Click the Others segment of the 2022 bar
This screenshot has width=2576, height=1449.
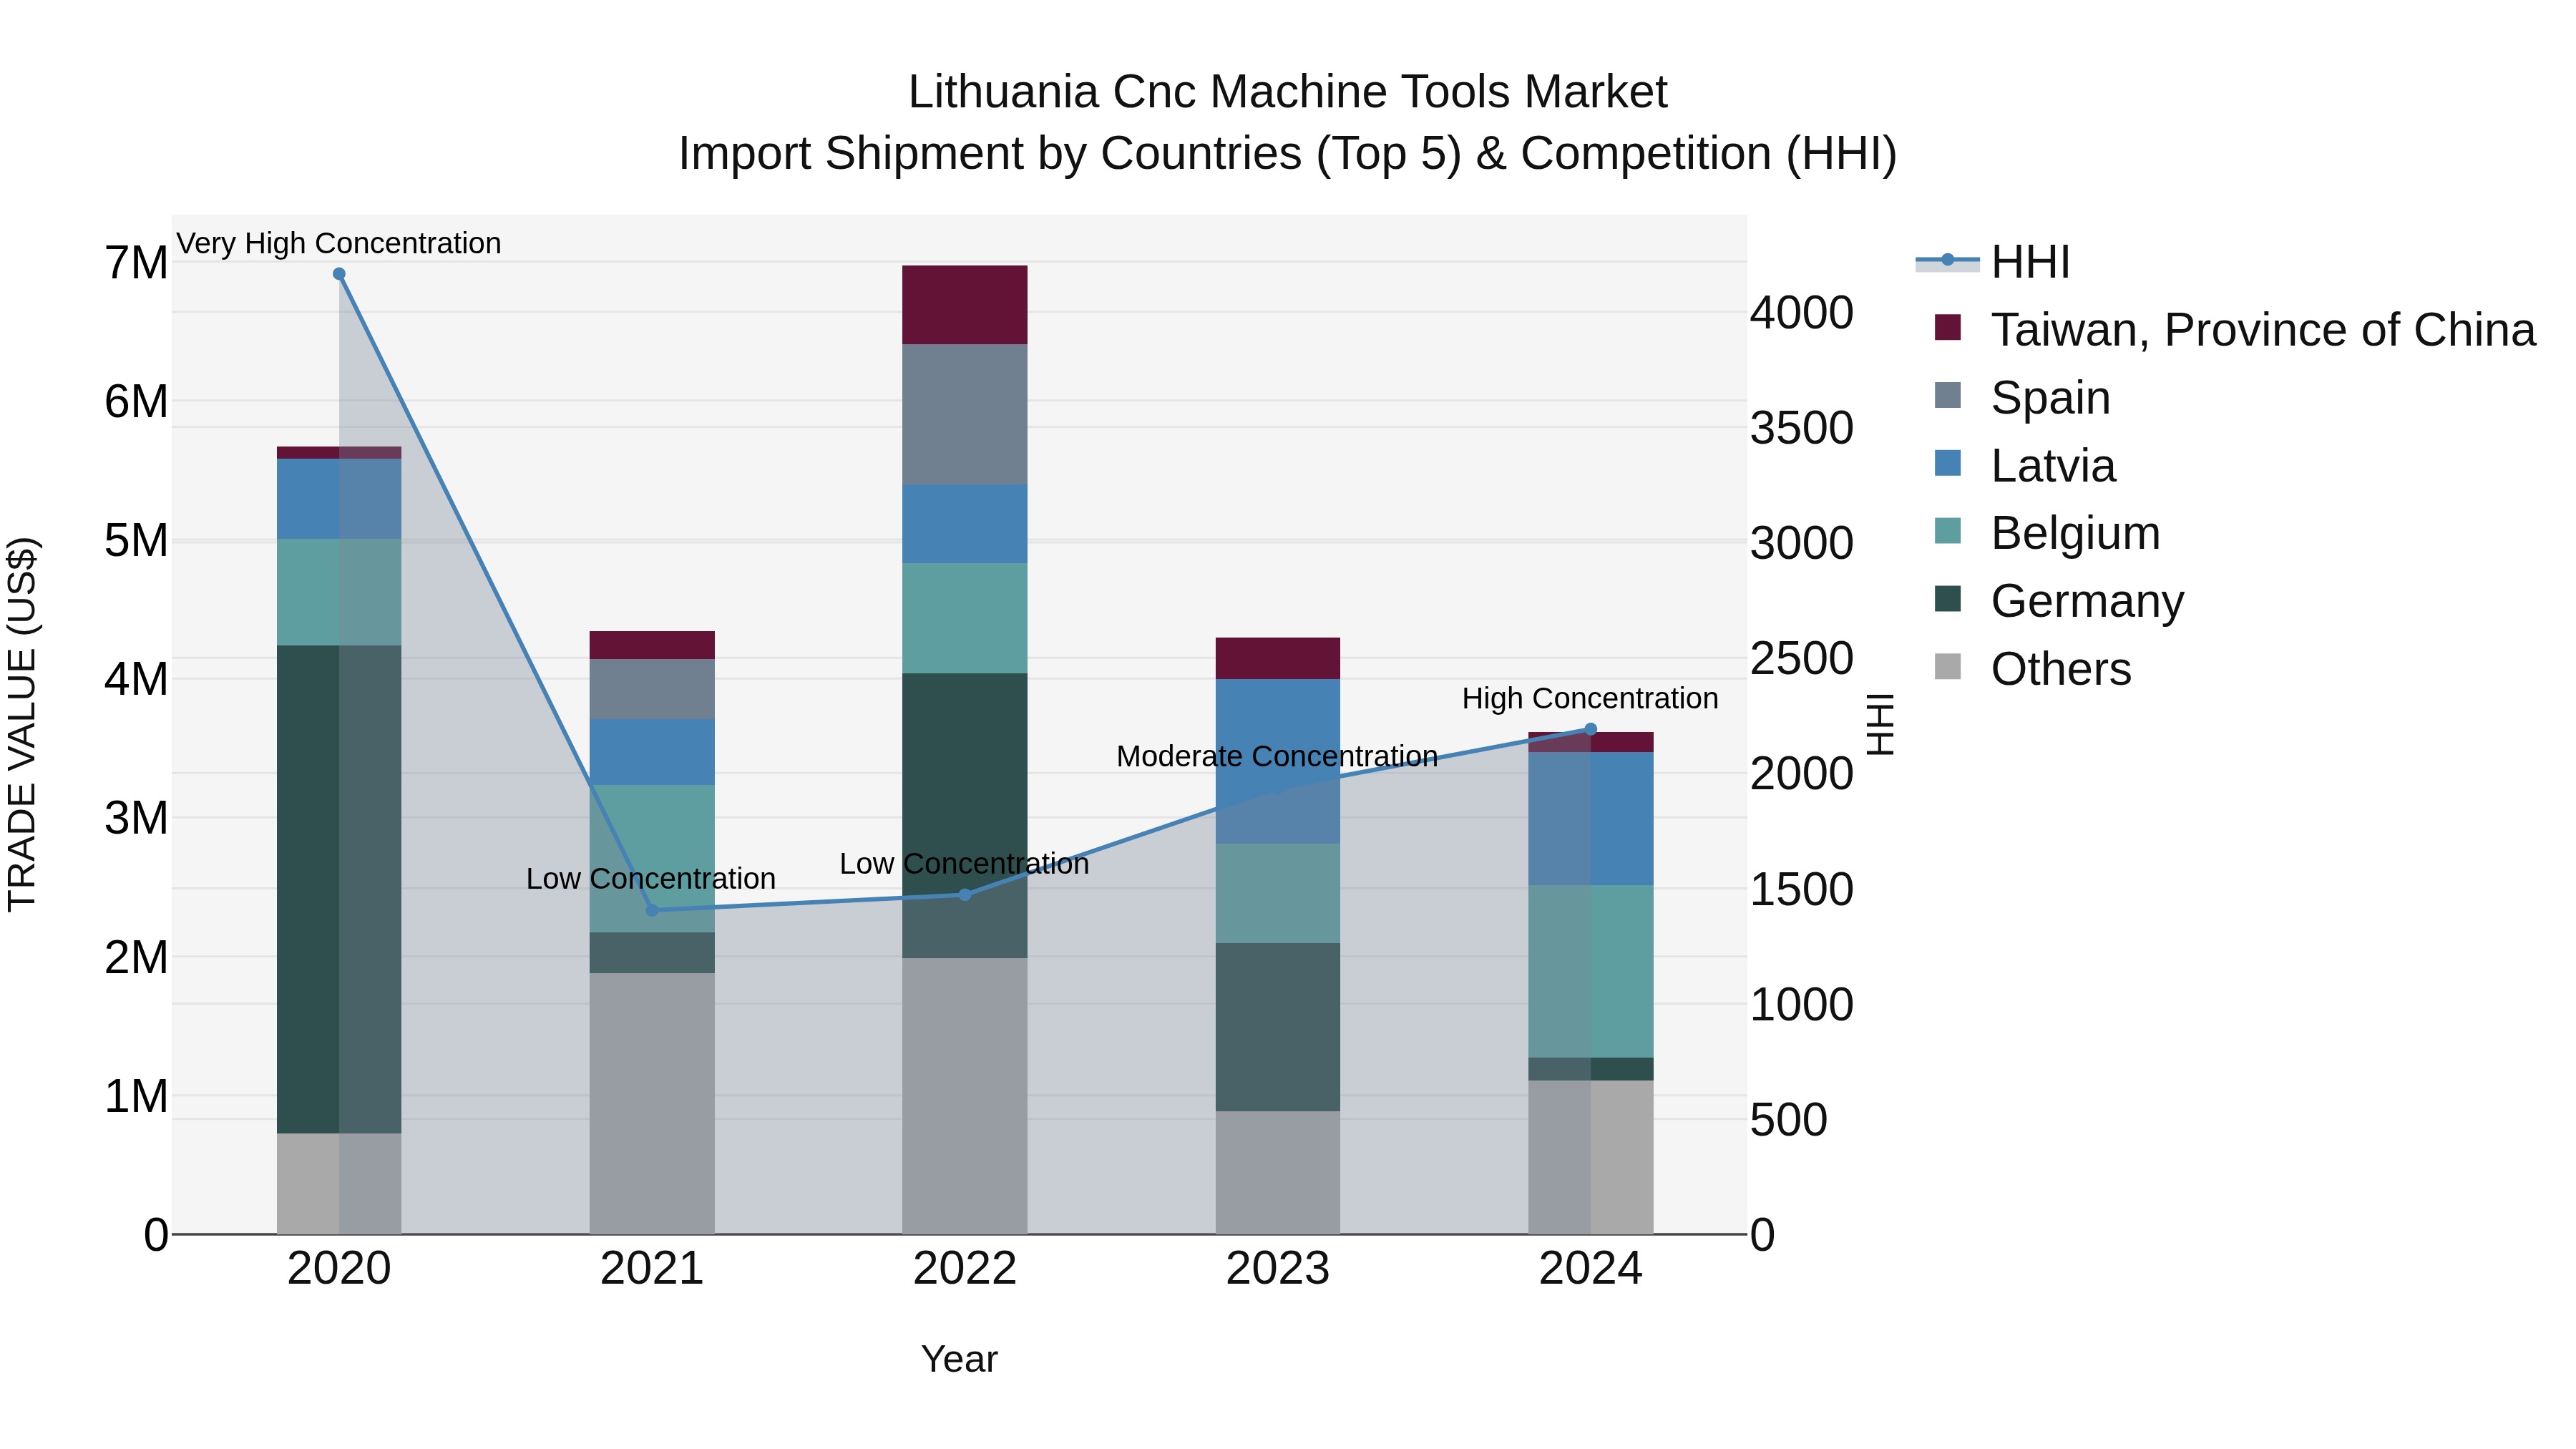click(965, 1096)
